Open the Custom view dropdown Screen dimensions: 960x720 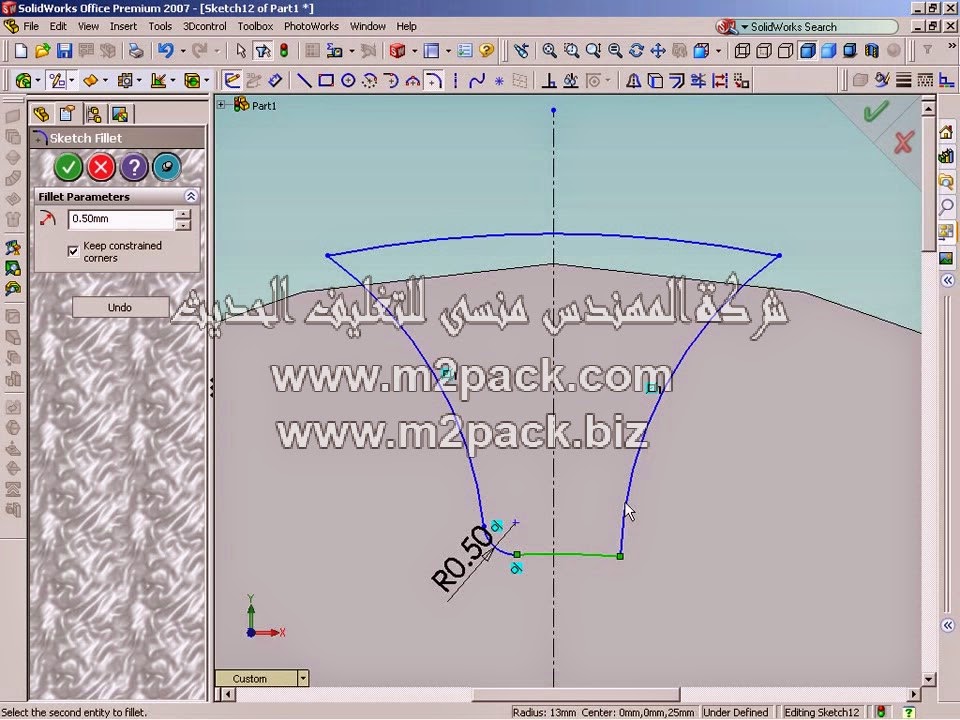point(302,678)
